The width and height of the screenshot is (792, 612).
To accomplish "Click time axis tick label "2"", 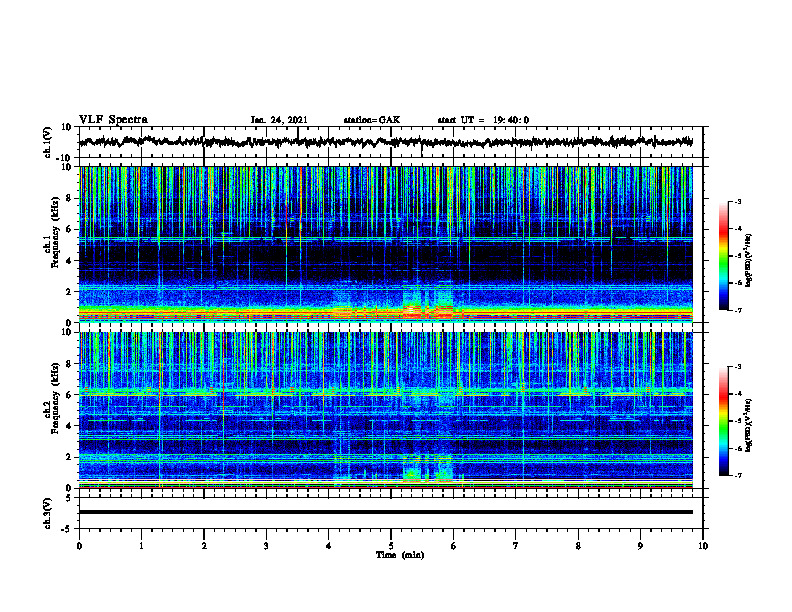I will pos(204,546).
